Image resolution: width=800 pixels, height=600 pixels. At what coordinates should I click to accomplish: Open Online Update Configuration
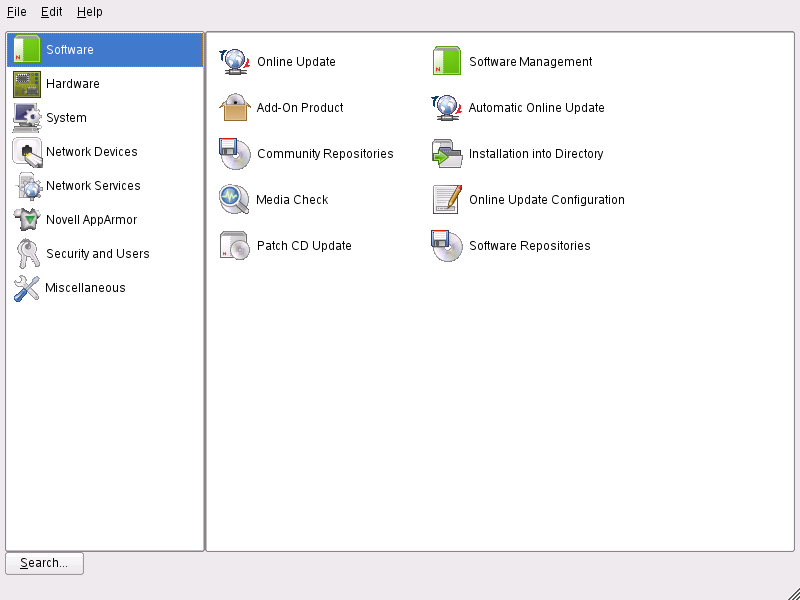[548, 199]
